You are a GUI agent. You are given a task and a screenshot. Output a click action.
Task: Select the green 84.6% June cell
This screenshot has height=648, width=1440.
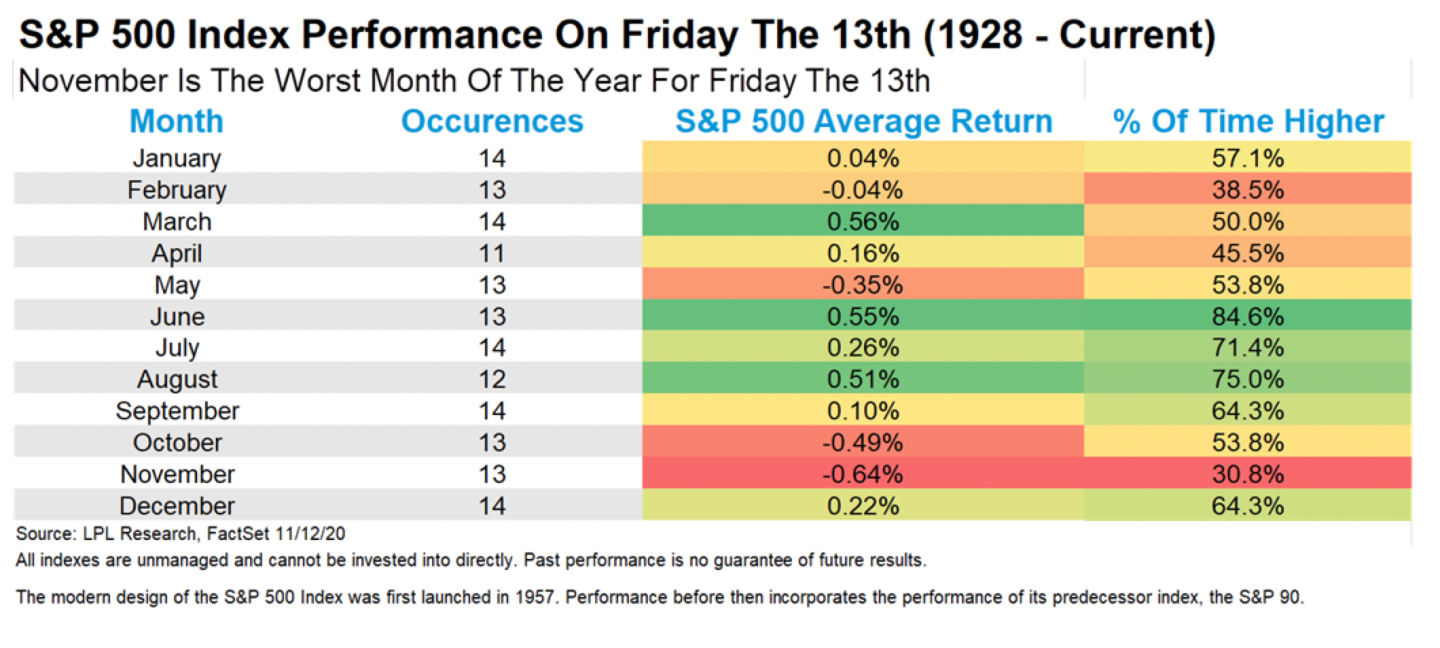click(x=1248, y=317)
